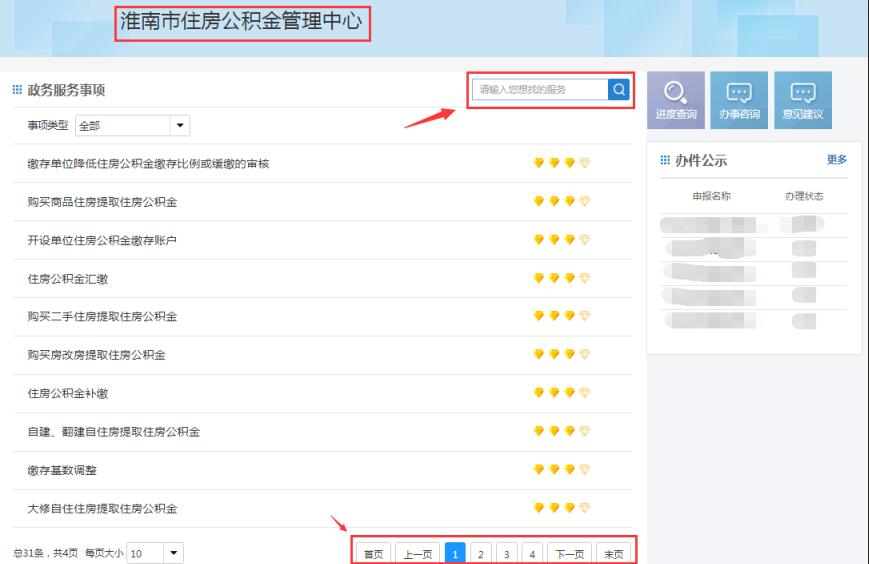The image size is (869, 564).
Task: Click the service search input field
Action: tap(540, 90)
